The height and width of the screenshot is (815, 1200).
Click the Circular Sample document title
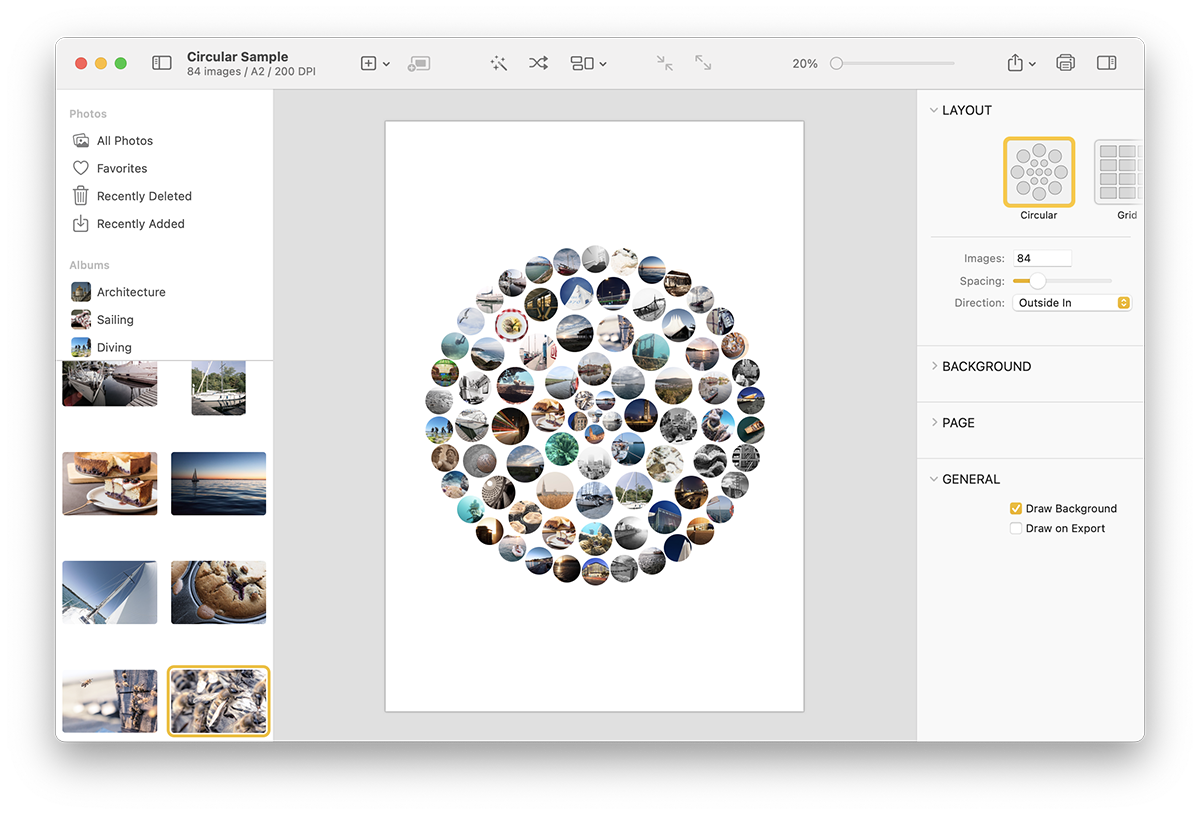pyautogui.click(x=237, y=57)
